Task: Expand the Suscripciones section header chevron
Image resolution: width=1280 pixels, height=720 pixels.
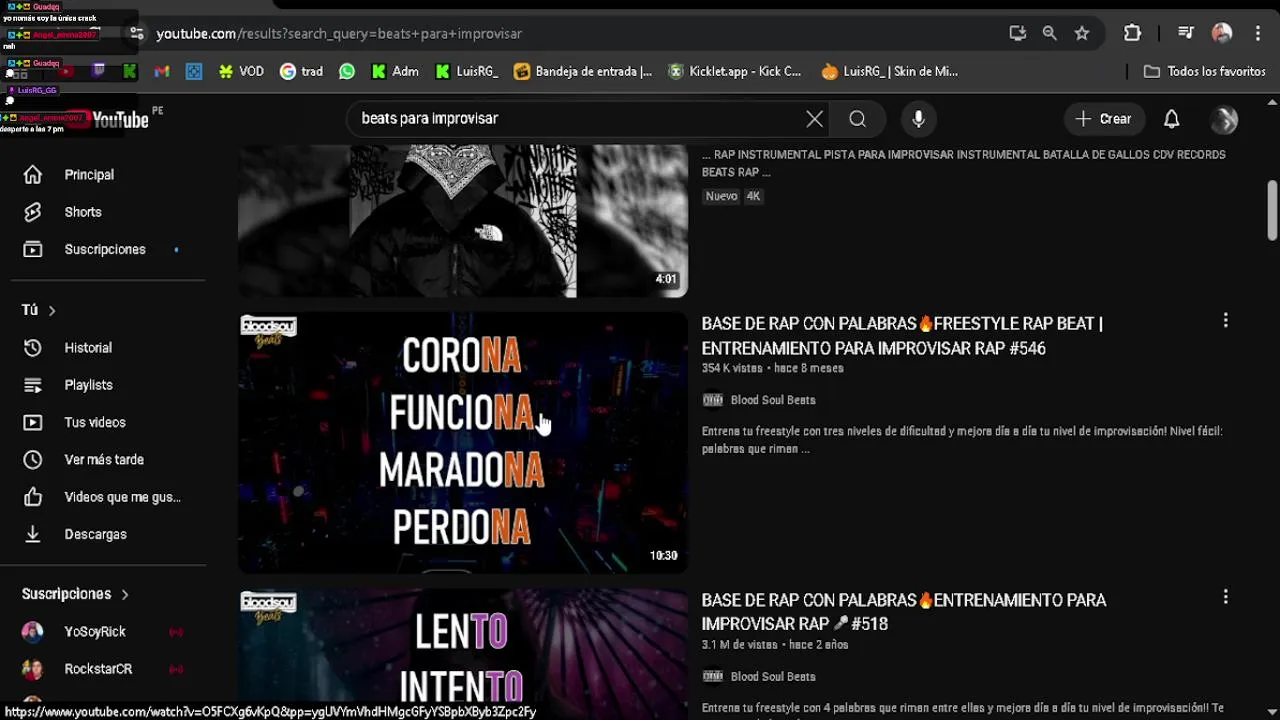Action: 125,595
